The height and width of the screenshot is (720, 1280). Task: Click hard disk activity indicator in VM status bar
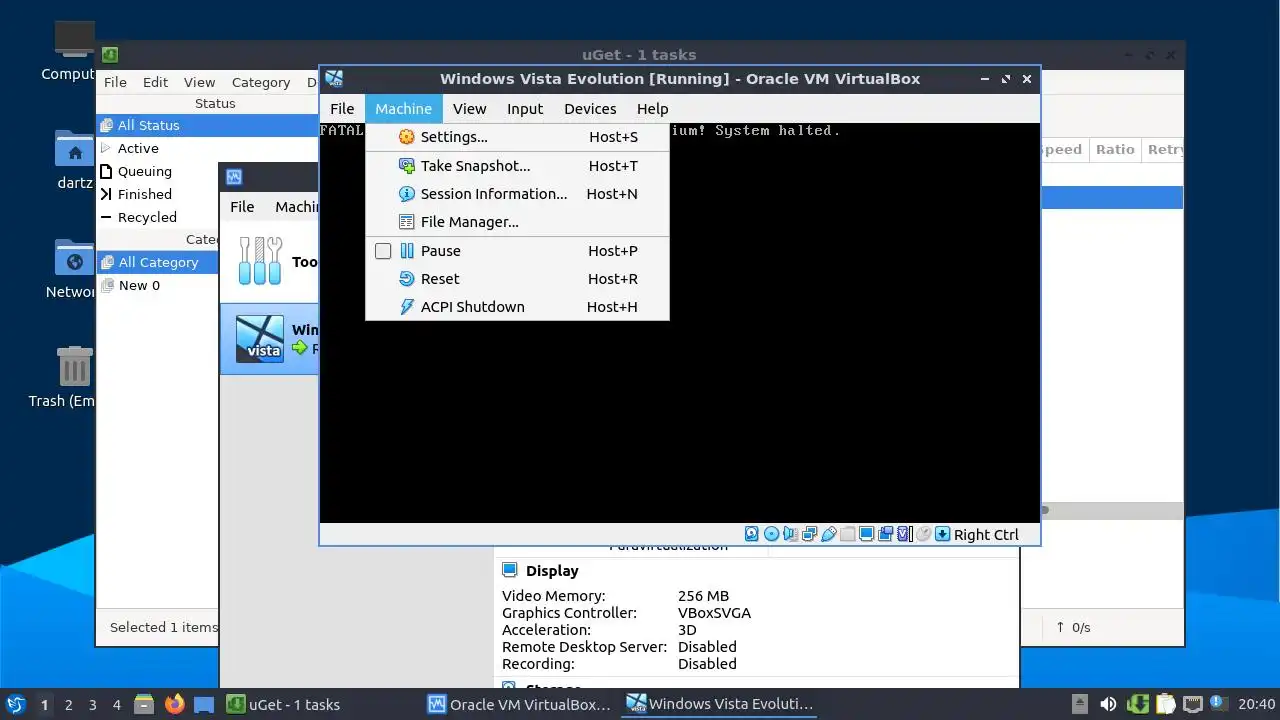[752, 534]
